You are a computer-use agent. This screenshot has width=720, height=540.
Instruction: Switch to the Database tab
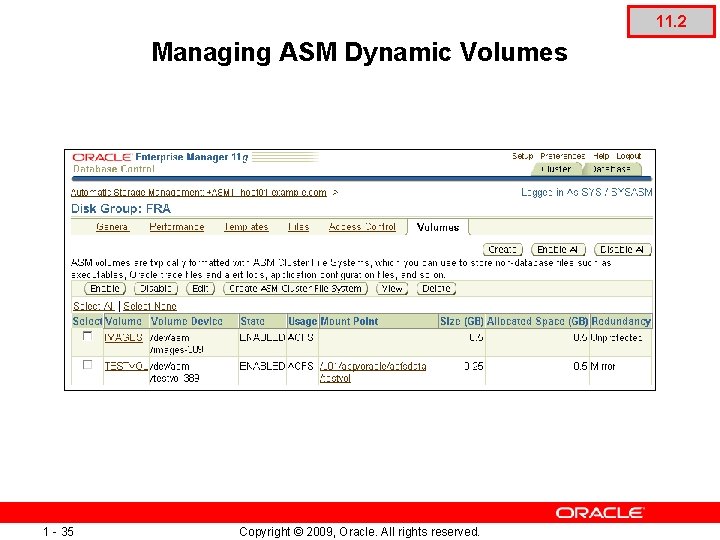click(x=612, y=169)
